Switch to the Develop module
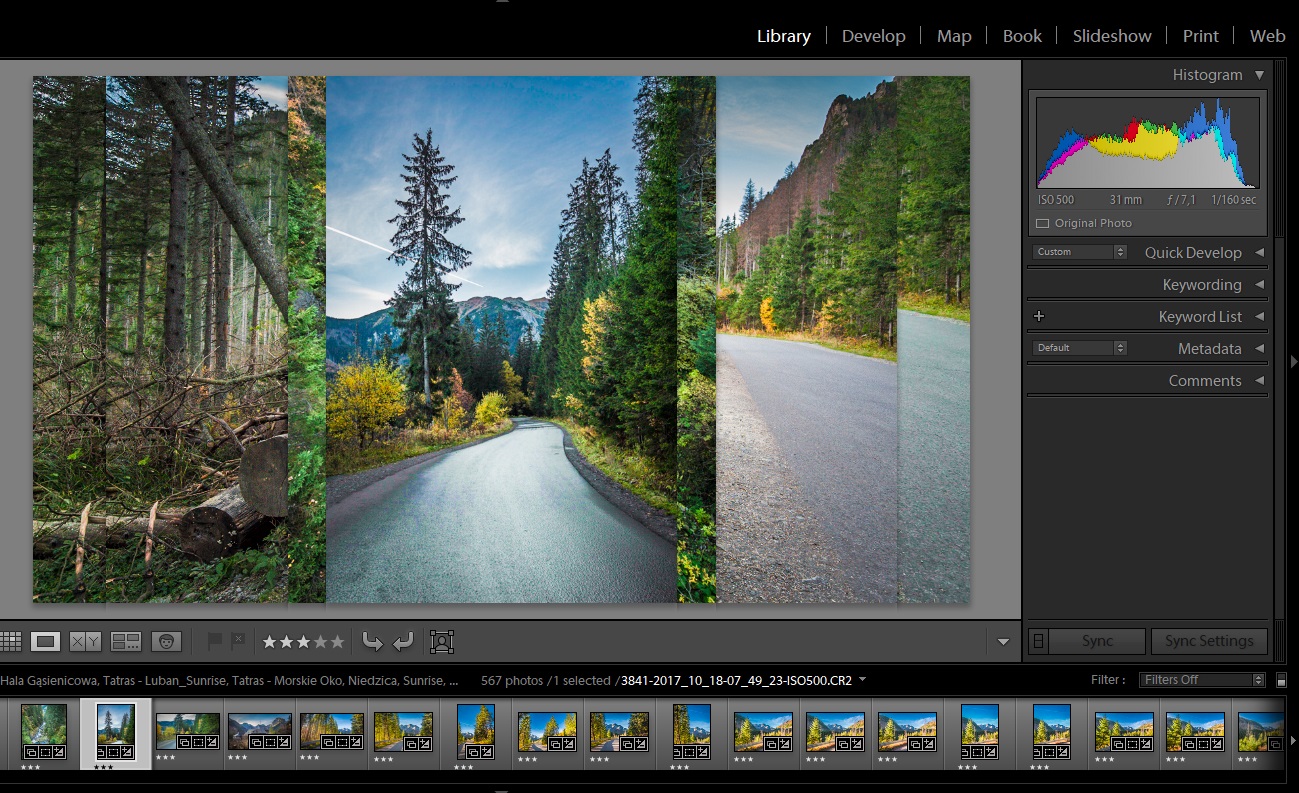 [873, 36]
